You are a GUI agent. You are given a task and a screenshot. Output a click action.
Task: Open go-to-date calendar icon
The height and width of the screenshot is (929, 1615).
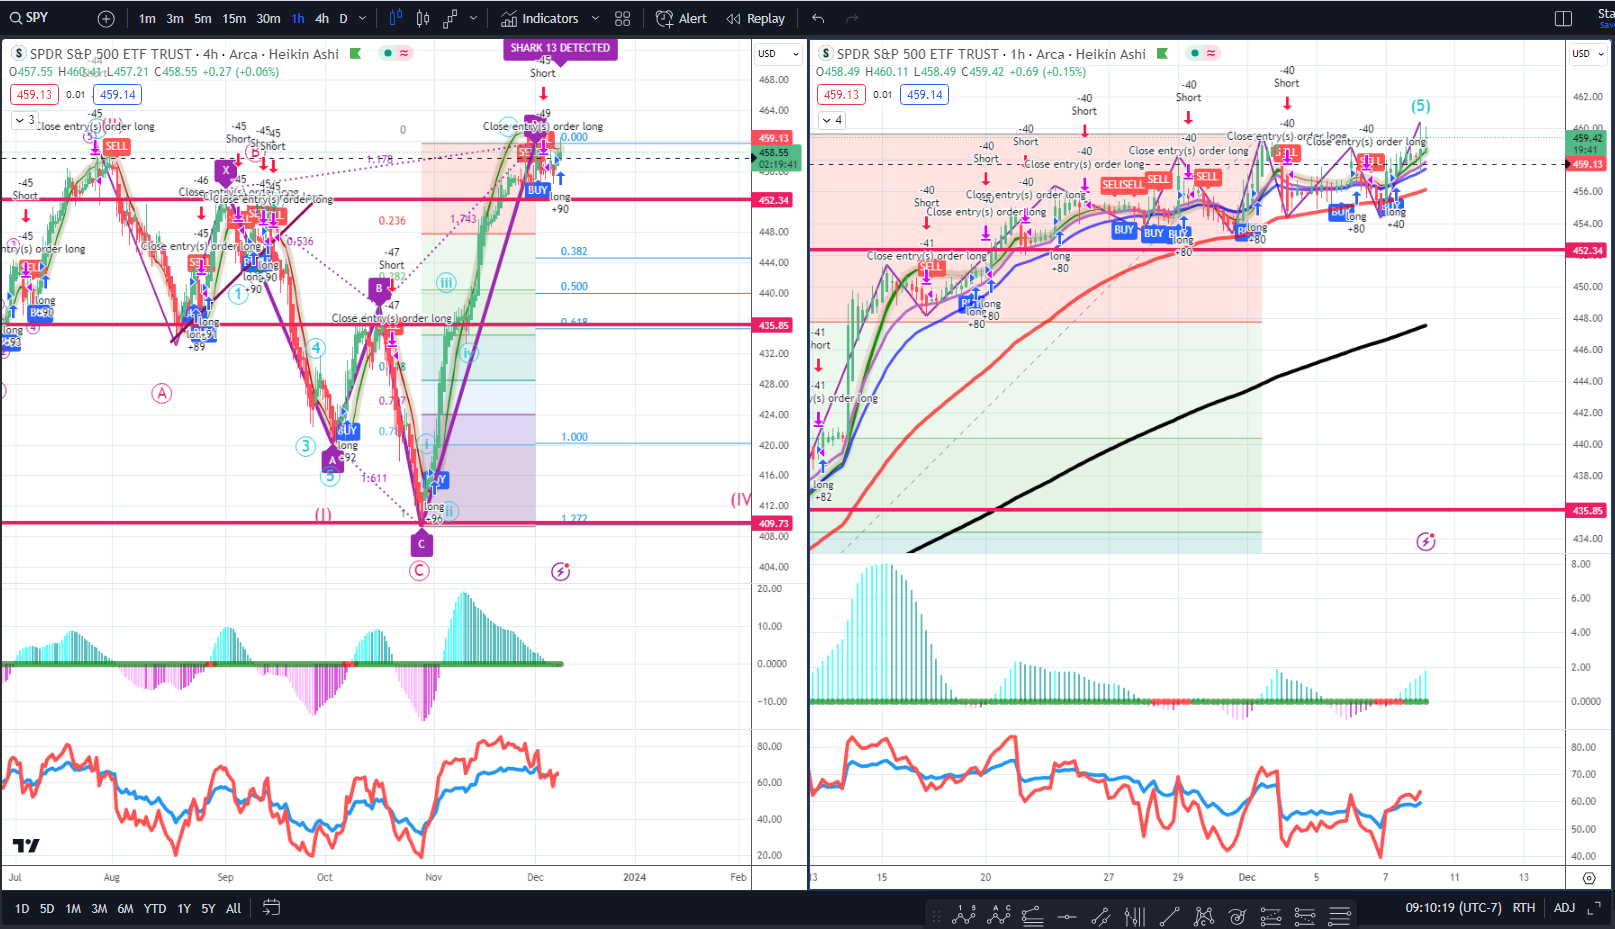(x=271, y=908)
